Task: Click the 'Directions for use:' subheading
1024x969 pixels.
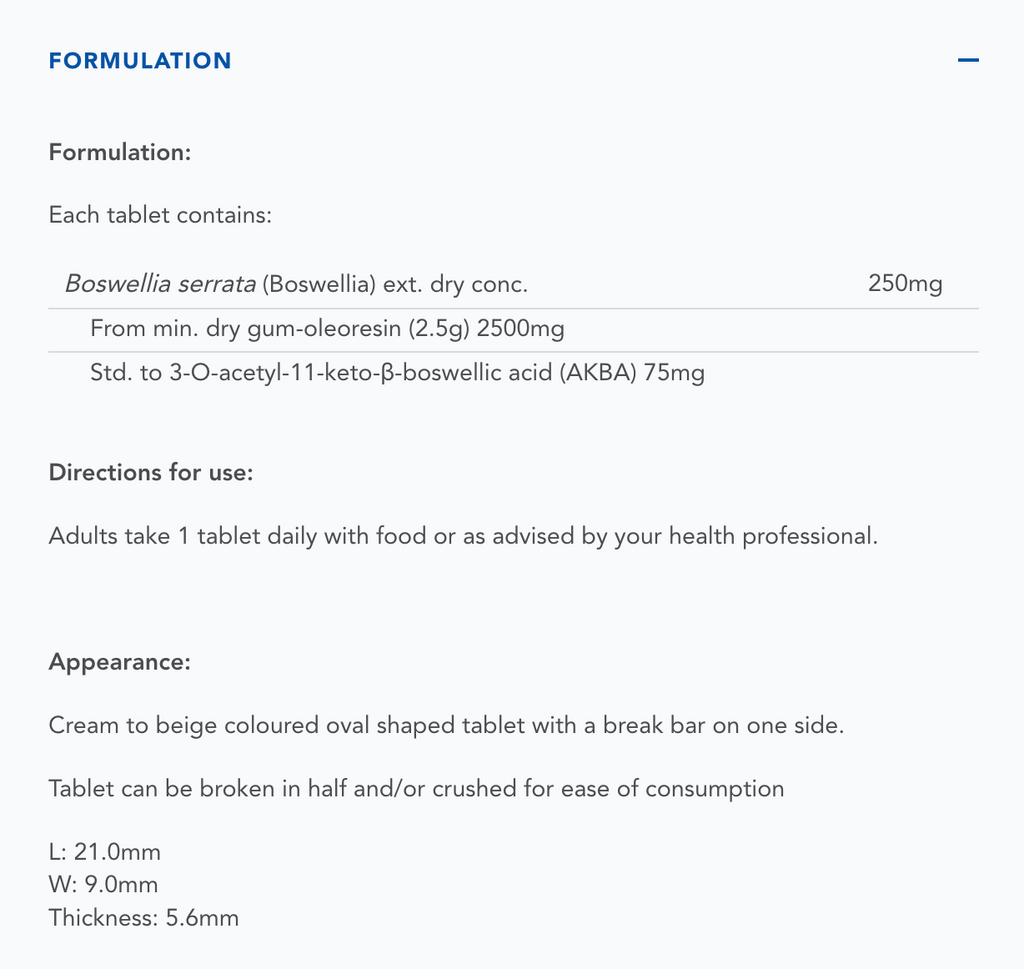Action: coord(151,472)
